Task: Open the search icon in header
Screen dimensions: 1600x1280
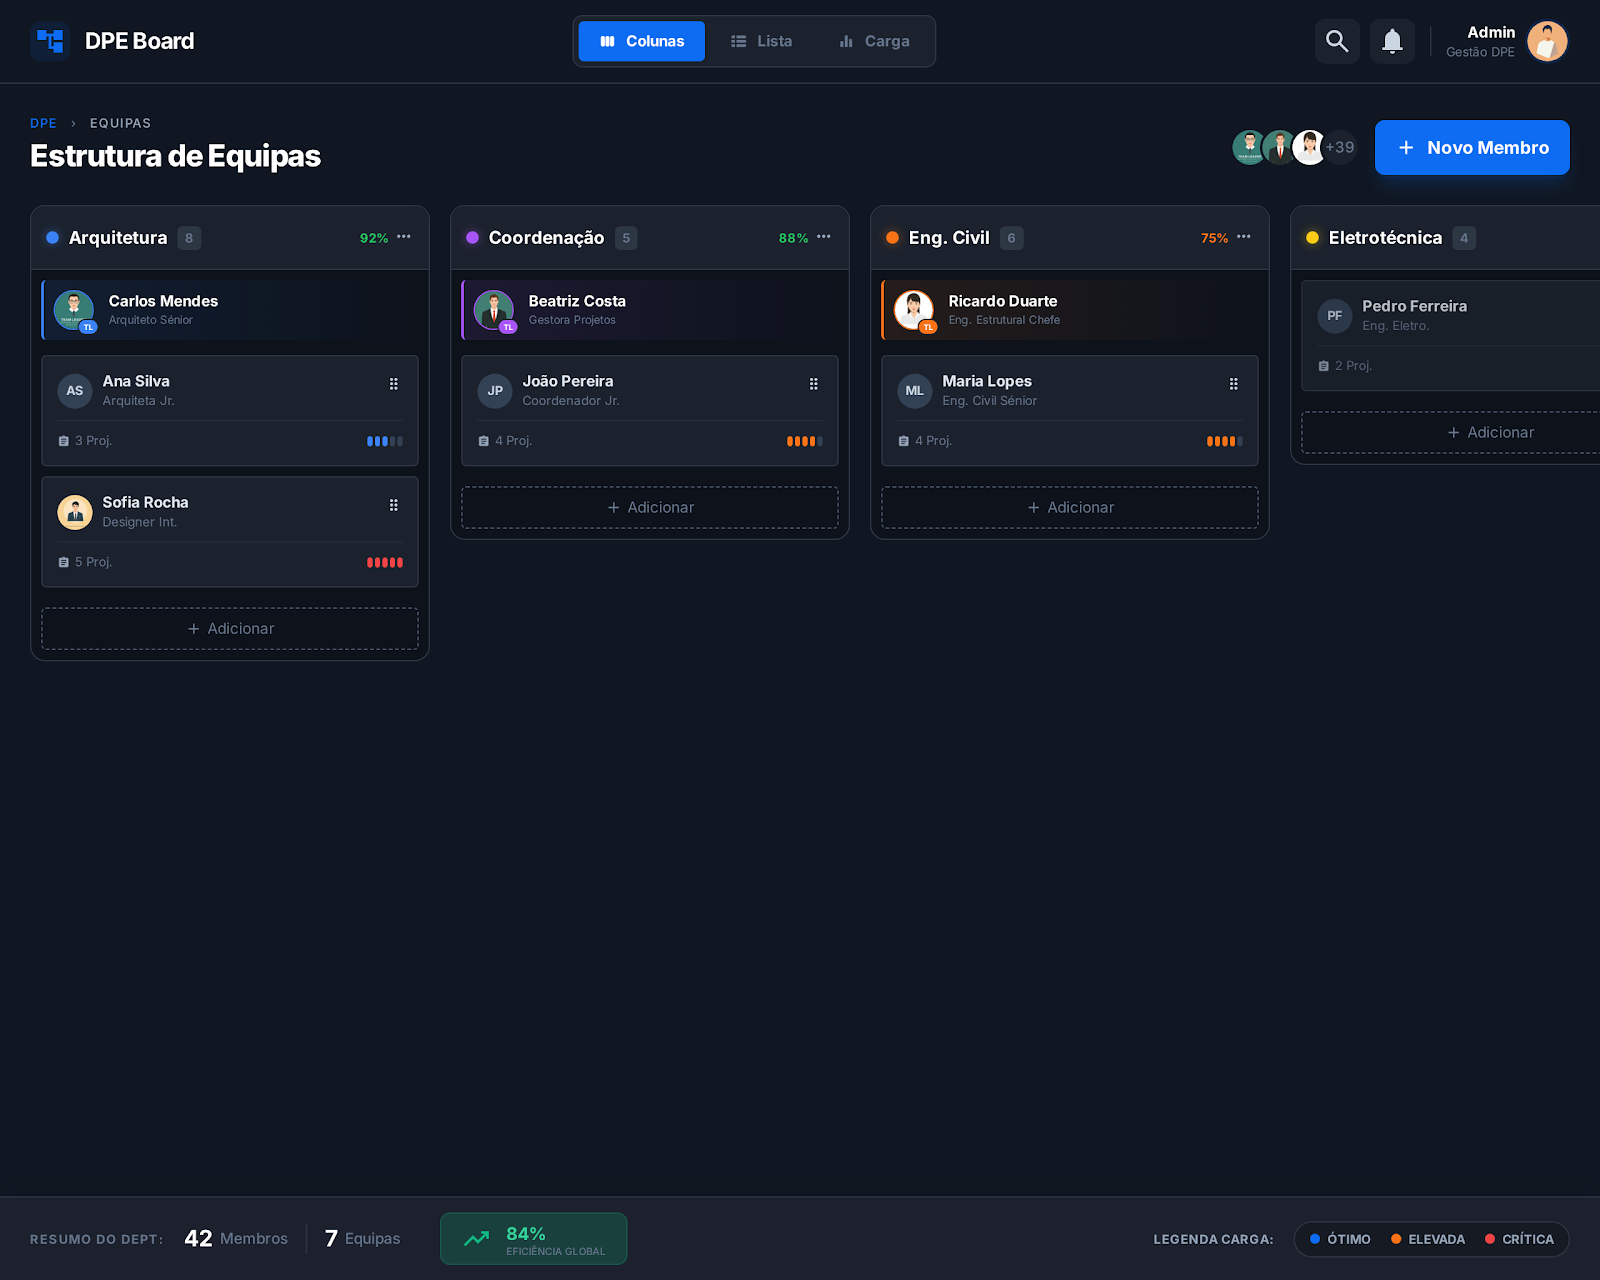Action: [x=1337, y=41]
